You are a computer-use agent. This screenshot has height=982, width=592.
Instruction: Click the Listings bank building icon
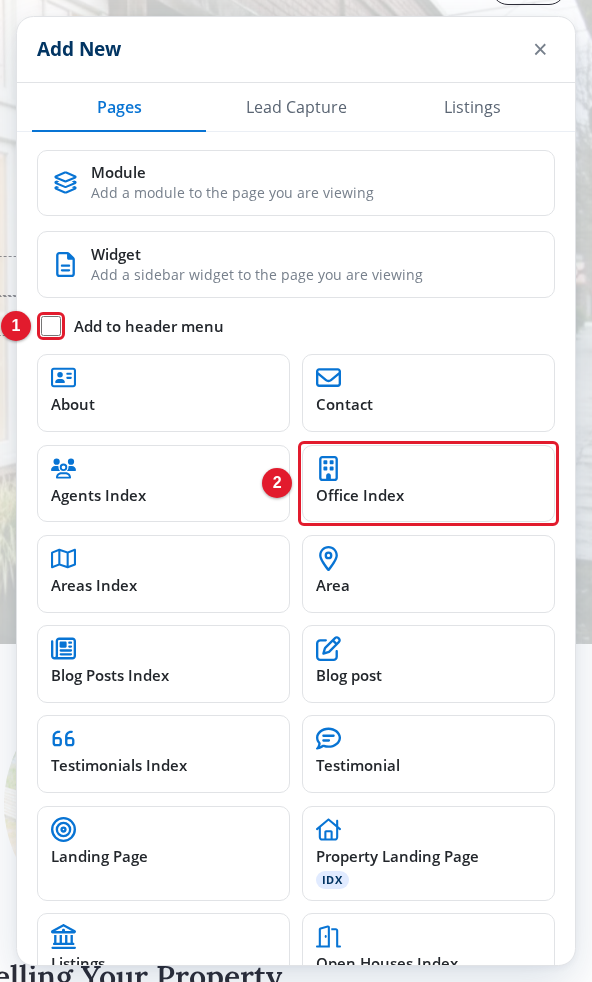63,936
